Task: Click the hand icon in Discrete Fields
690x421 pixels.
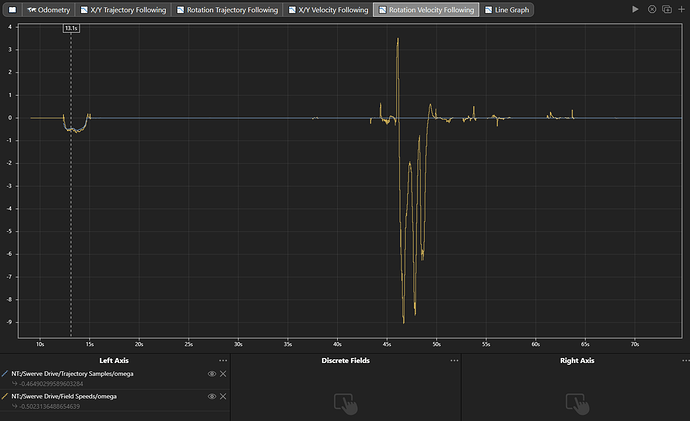Action: [x=345, y=404]
